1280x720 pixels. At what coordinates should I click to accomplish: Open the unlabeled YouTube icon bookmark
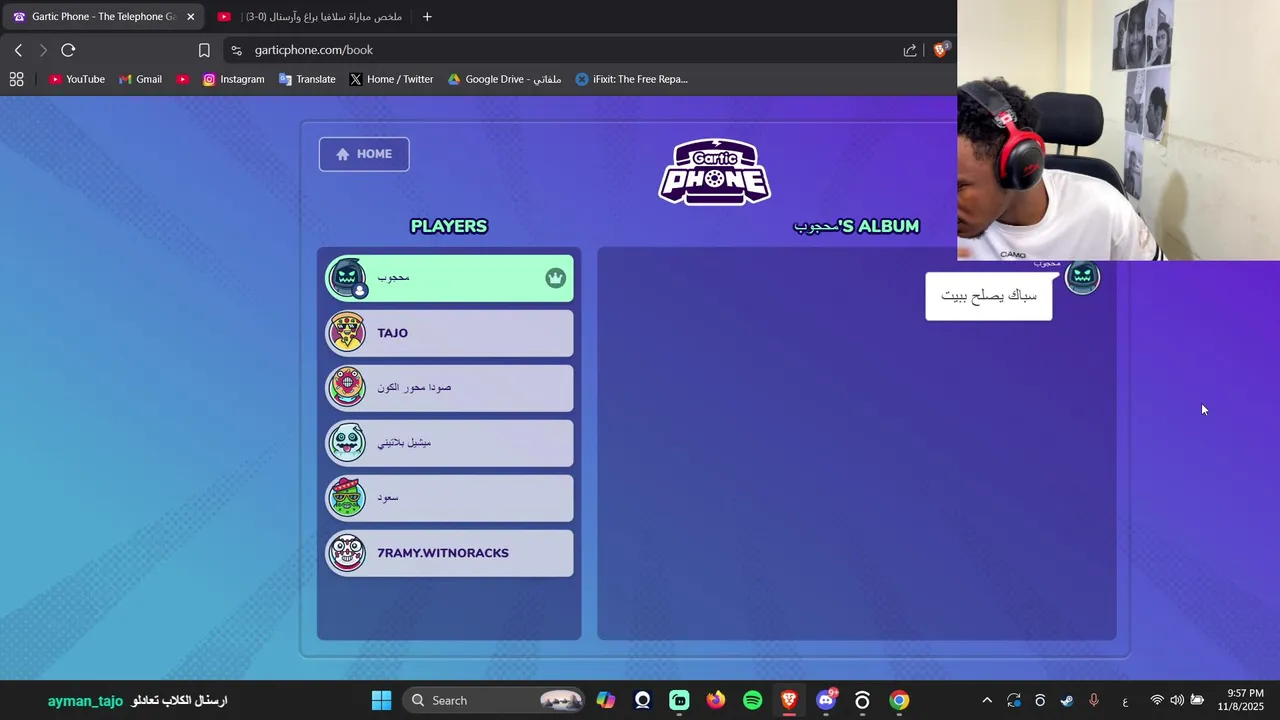[x=183, y=79]
